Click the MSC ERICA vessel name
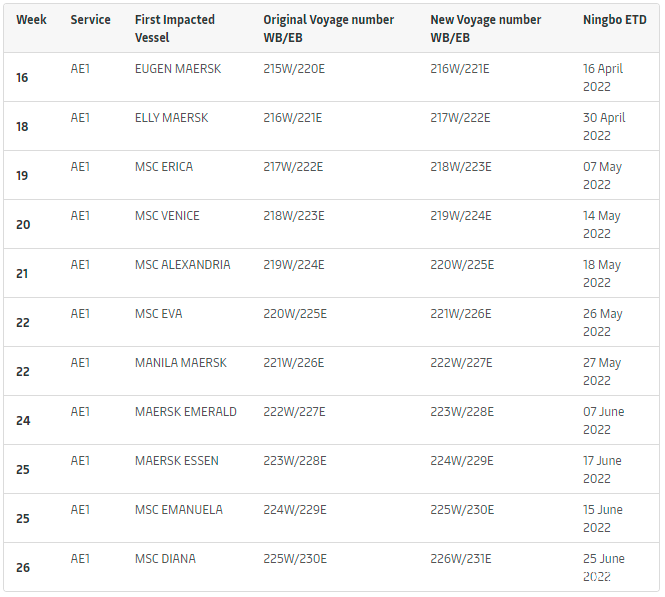 [x=164, y=167]
